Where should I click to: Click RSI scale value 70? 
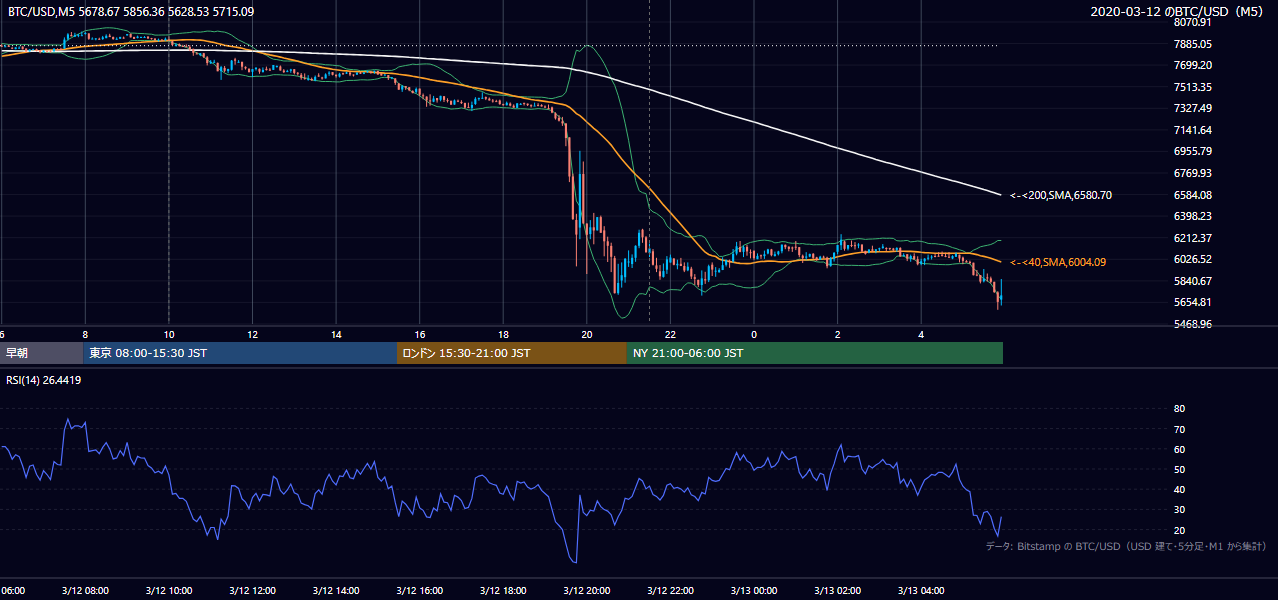point(1179,429)
